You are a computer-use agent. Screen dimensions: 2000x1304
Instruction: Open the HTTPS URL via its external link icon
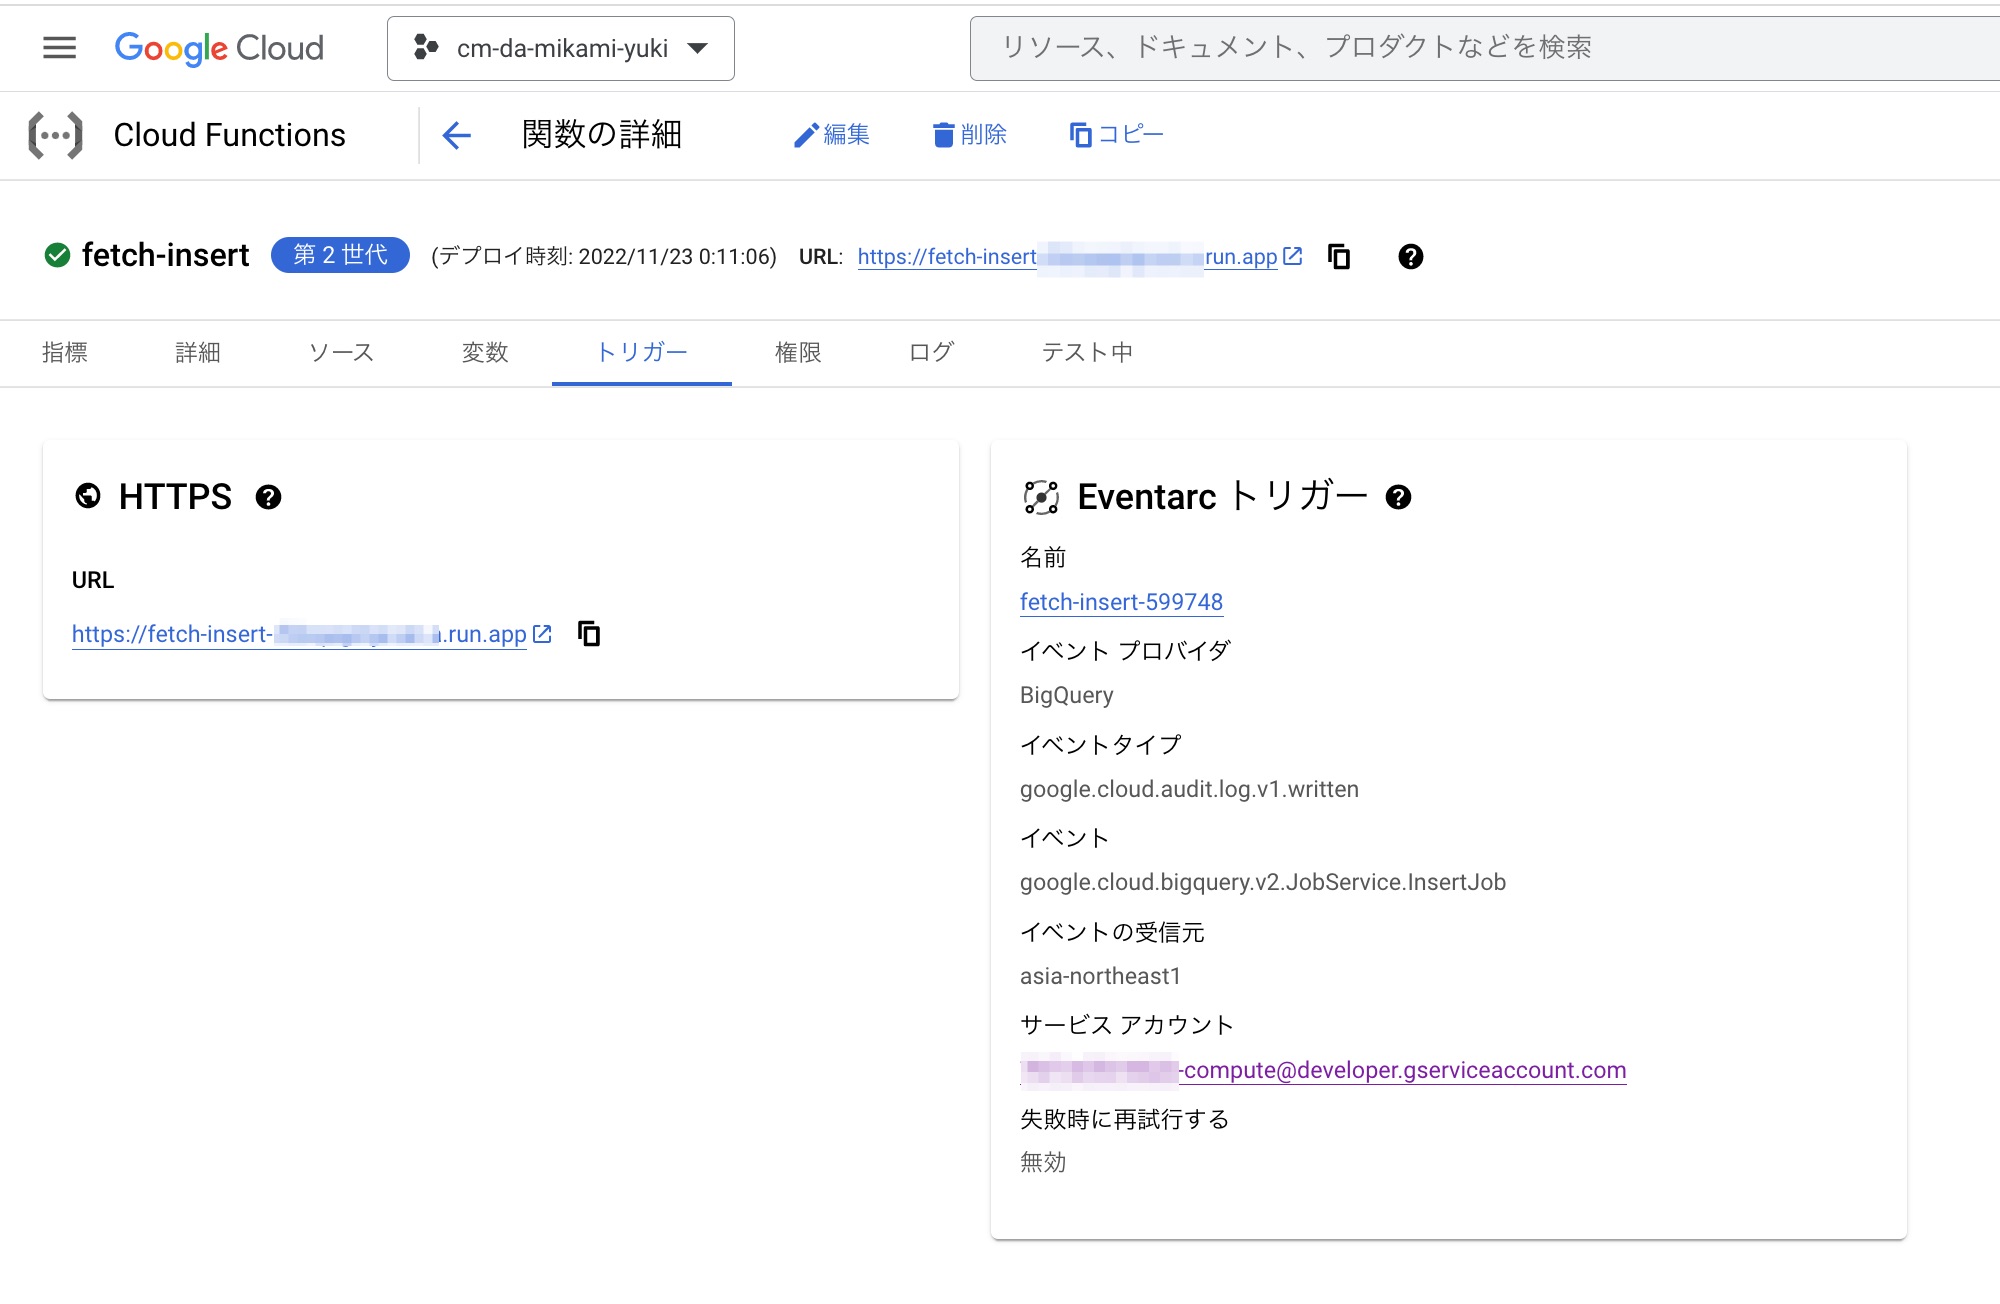(541, 633)
